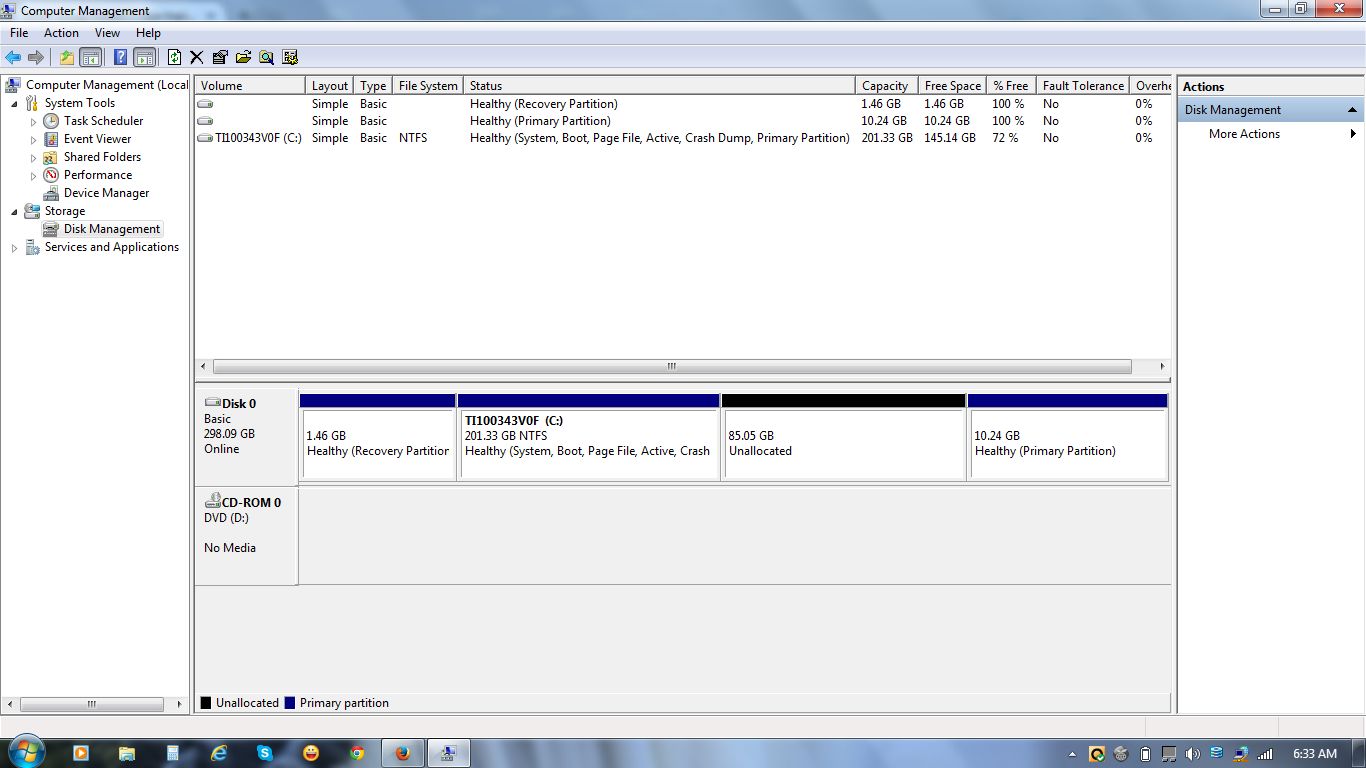This screenshot has height=768, width=1366.
Task: Open the Action menu
Action: pos(61,33)
